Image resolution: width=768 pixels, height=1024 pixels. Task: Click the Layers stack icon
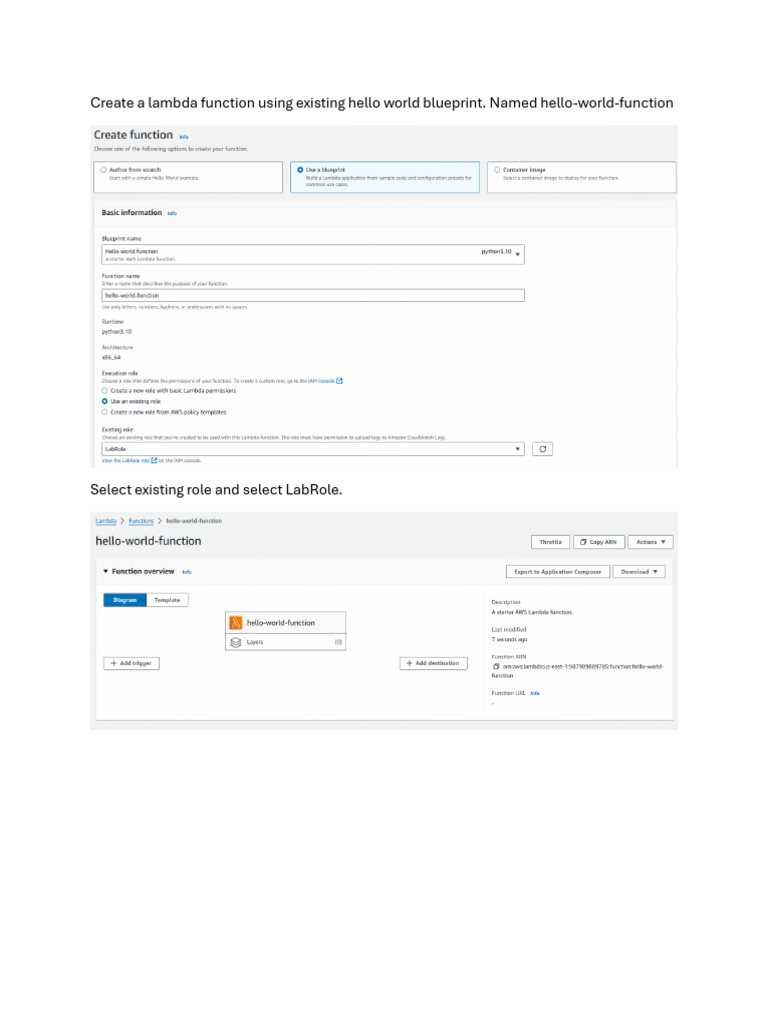click(236, 642)
